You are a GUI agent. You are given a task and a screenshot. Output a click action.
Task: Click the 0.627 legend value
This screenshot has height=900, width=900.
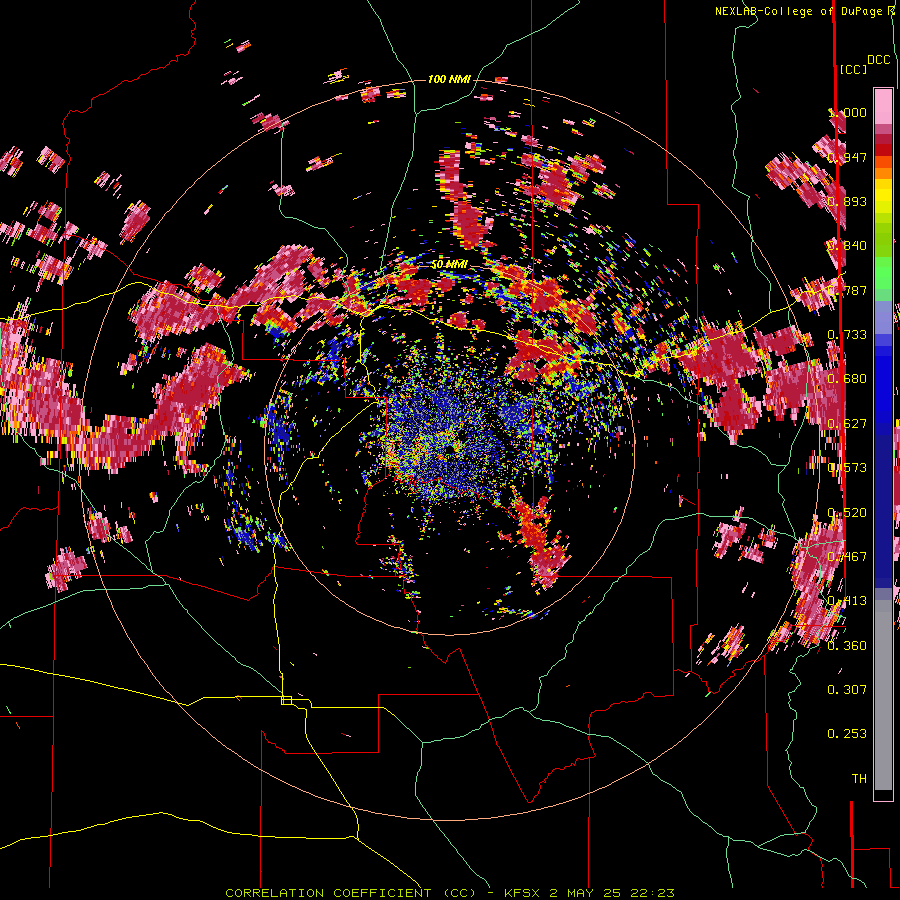pos(847,424)
